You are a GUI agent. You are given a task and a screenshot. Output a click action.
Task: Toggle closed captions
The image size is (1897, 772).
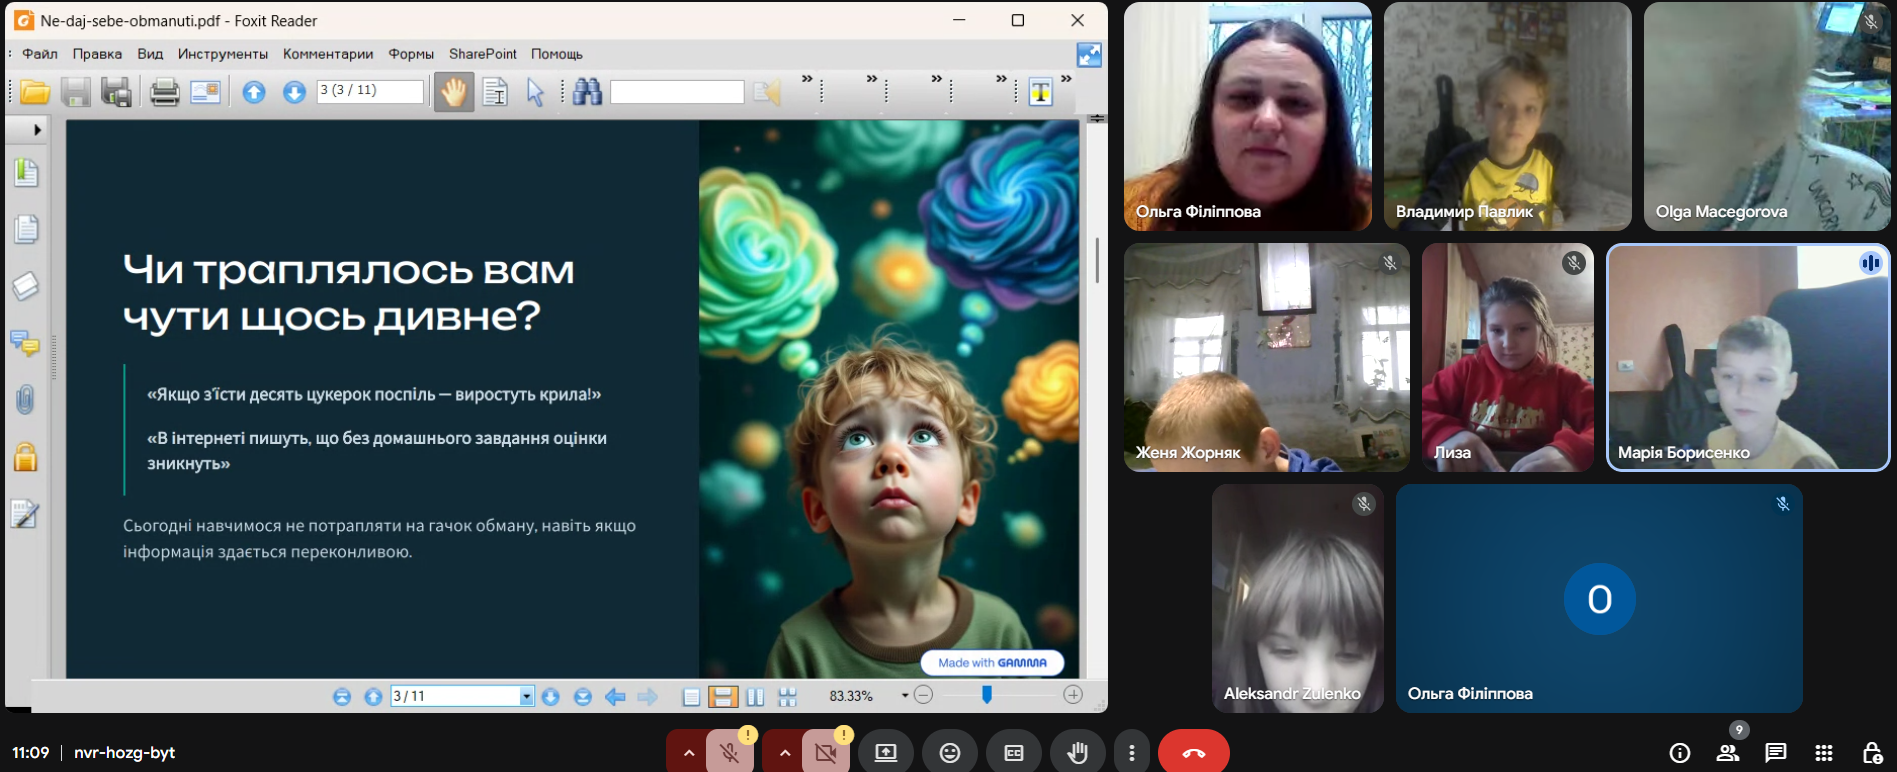click(1013, 753)
